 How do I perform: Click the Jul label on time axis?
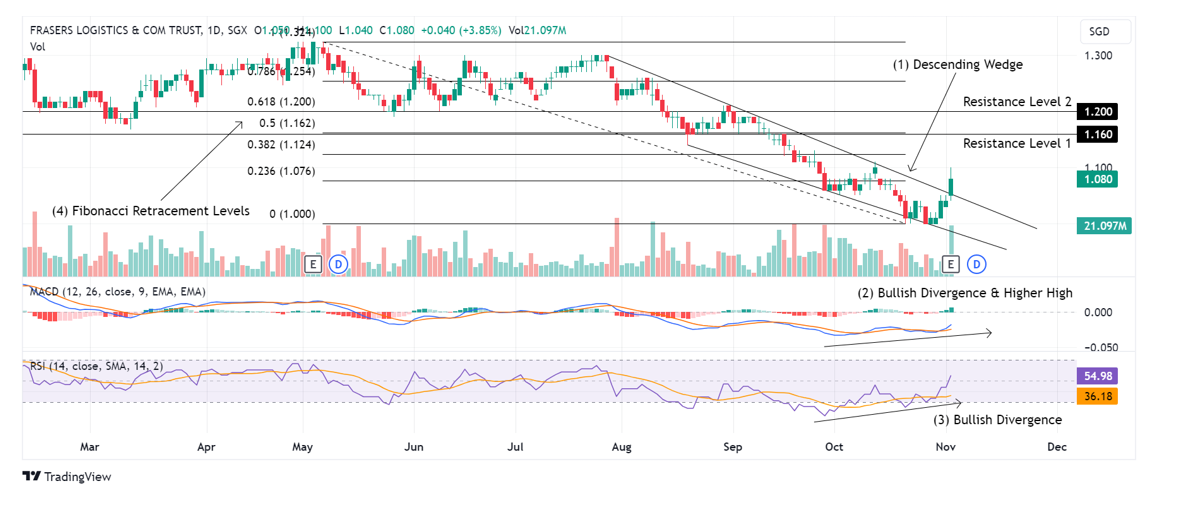[516, 447]
